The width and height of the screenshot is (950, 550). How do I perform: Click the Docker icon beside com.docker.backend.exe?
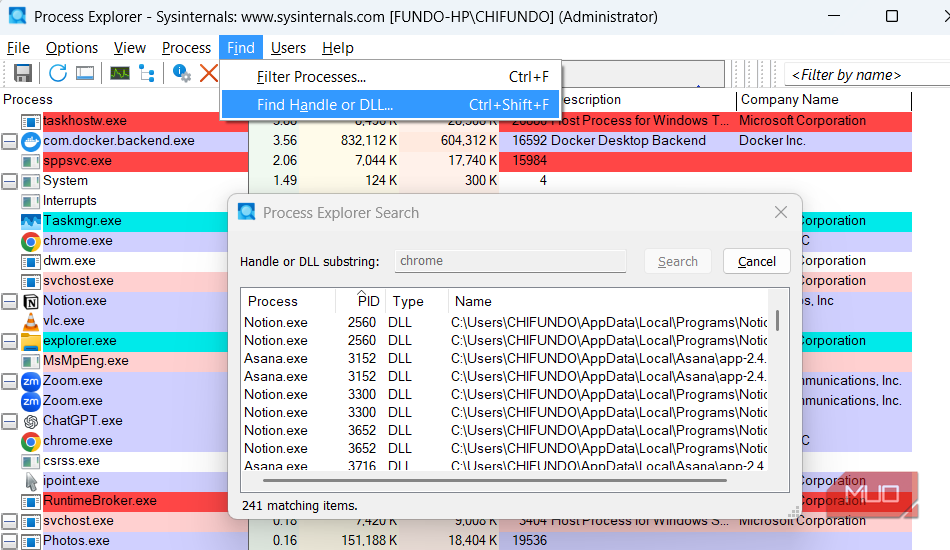click(x=30, y=141)
